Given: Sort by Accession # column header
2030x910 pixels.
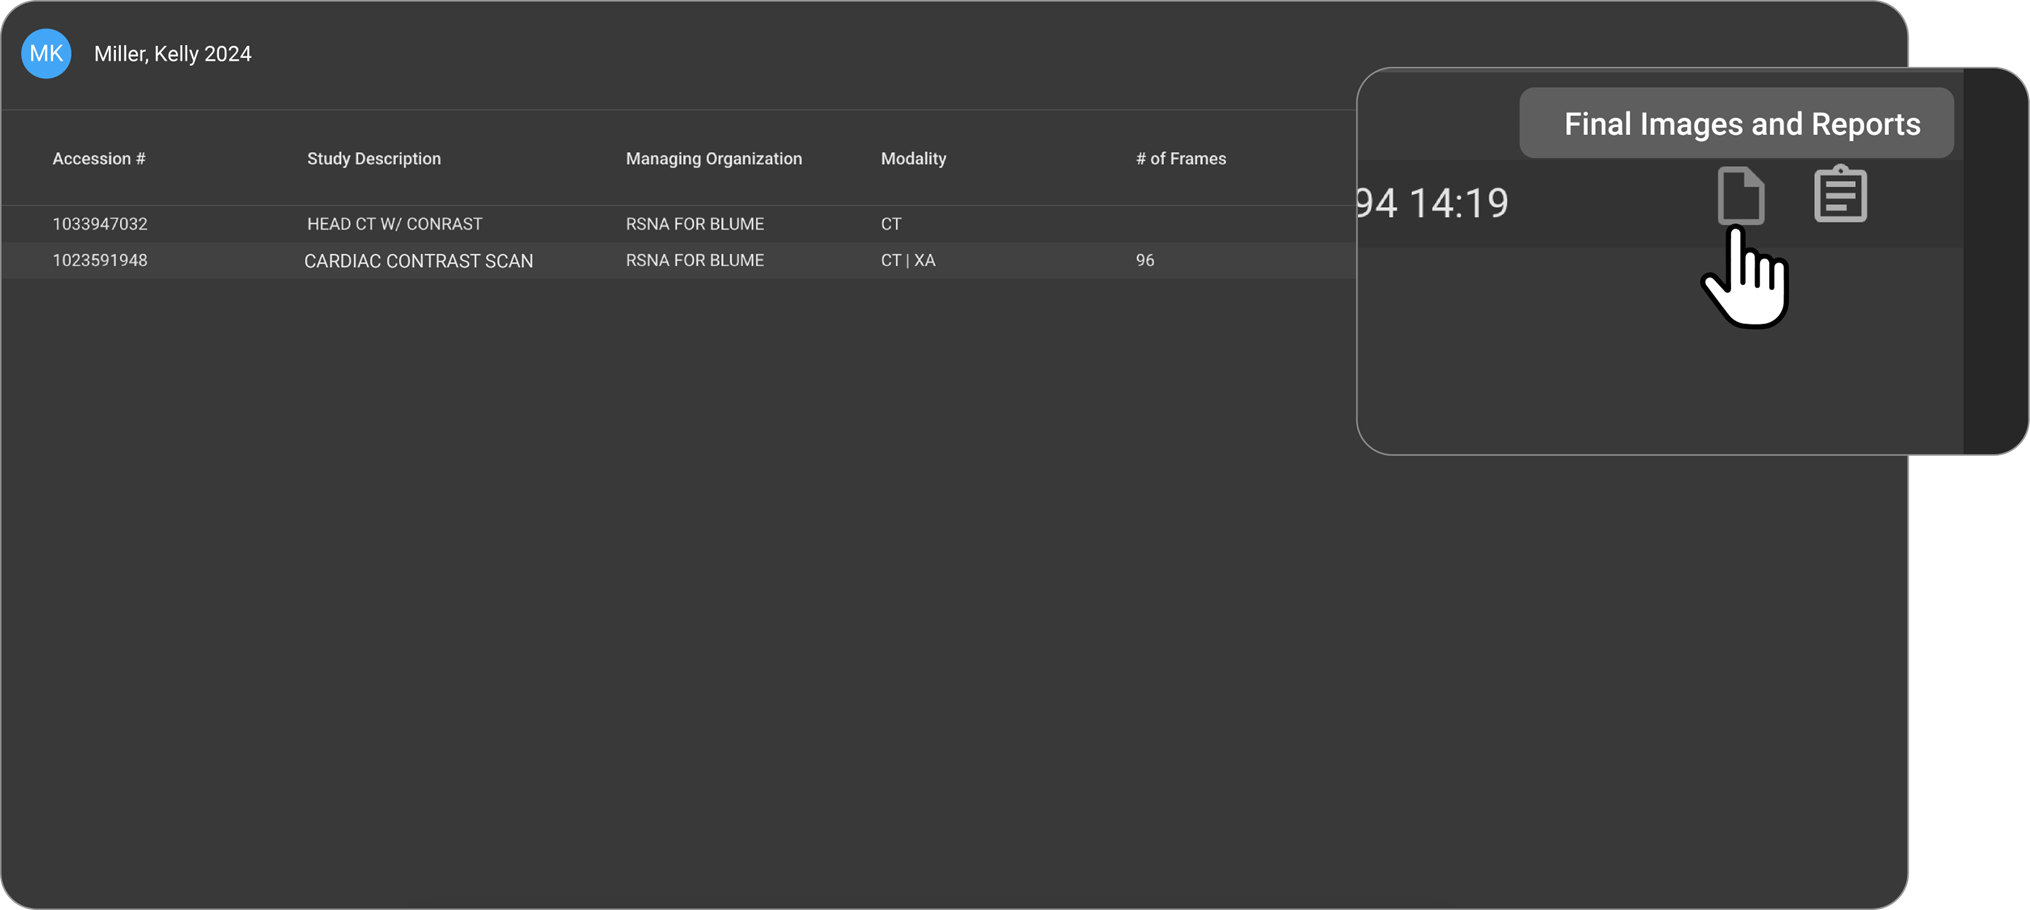Looking at the screenshot, I should 99,159.
